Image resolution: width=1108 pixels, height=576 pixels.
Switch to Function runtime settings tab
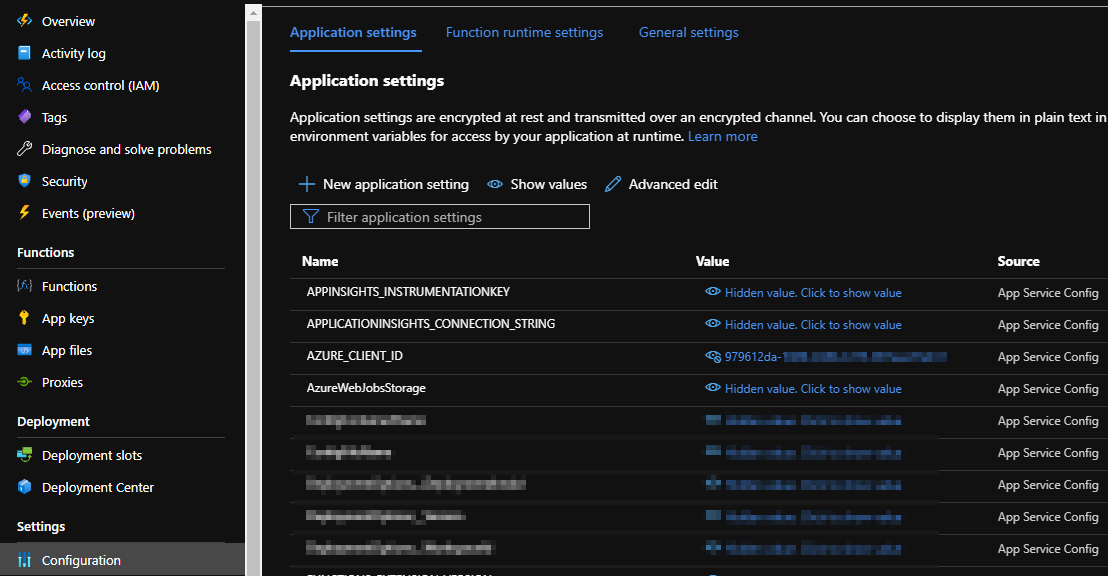[x=524, y=32]
